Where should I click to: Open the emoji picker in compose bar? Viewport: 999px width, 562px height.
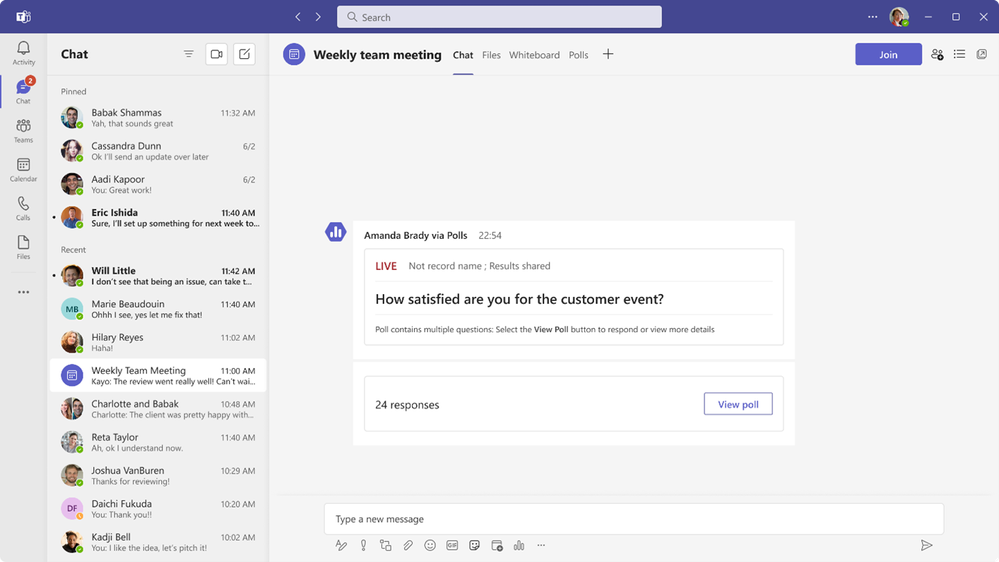430,545
